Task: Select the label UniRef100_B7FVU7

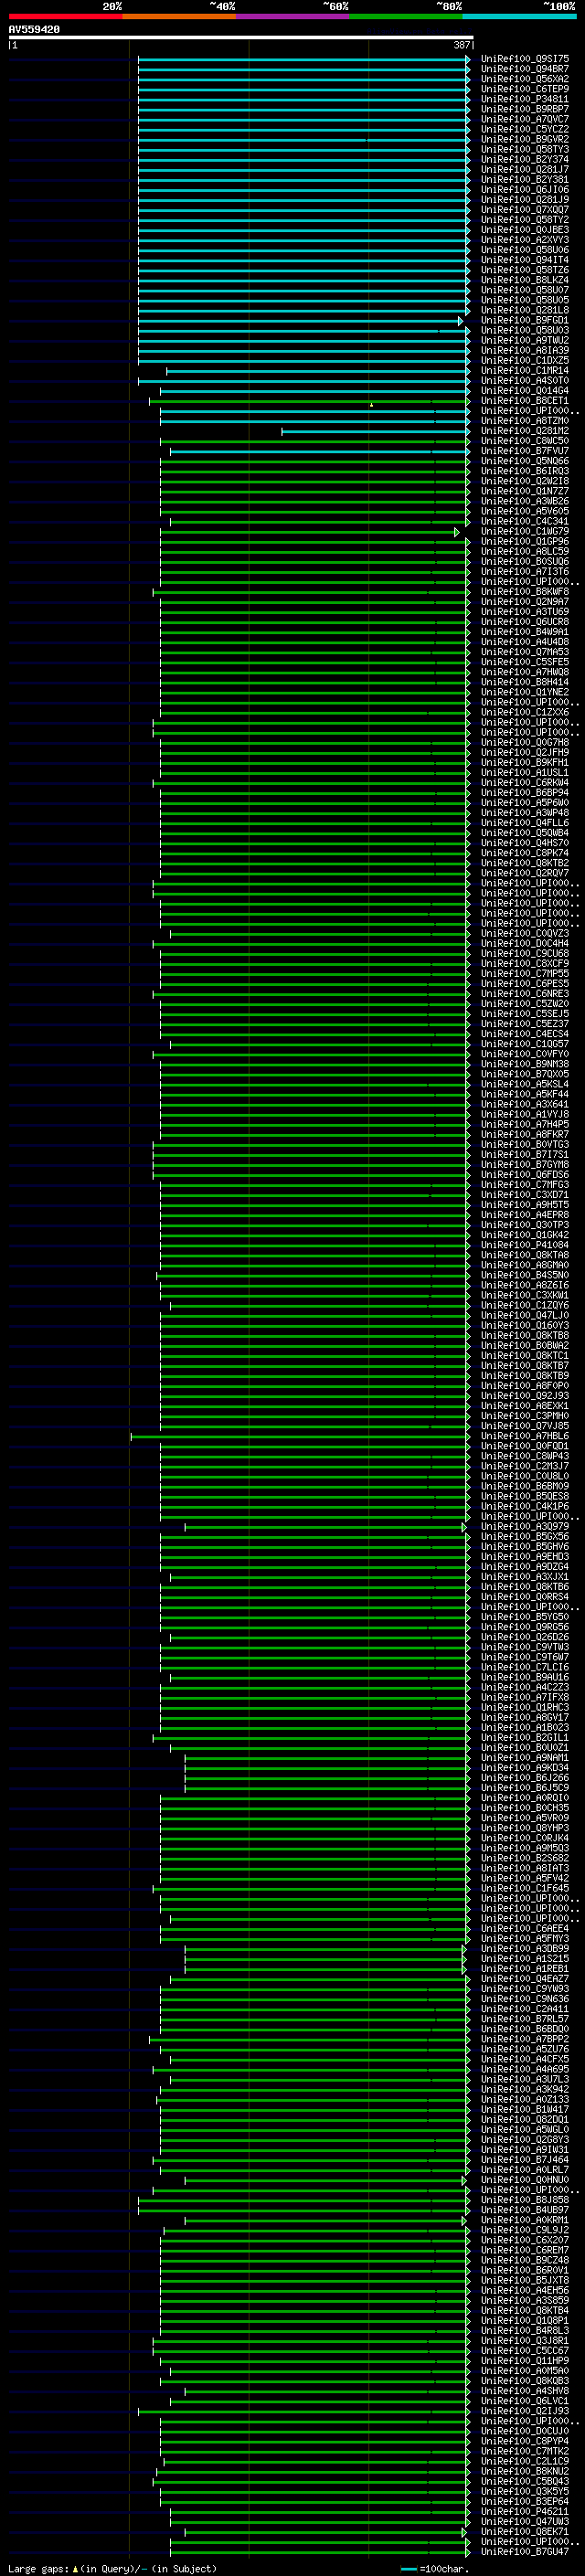Action: tap(525, 451)
